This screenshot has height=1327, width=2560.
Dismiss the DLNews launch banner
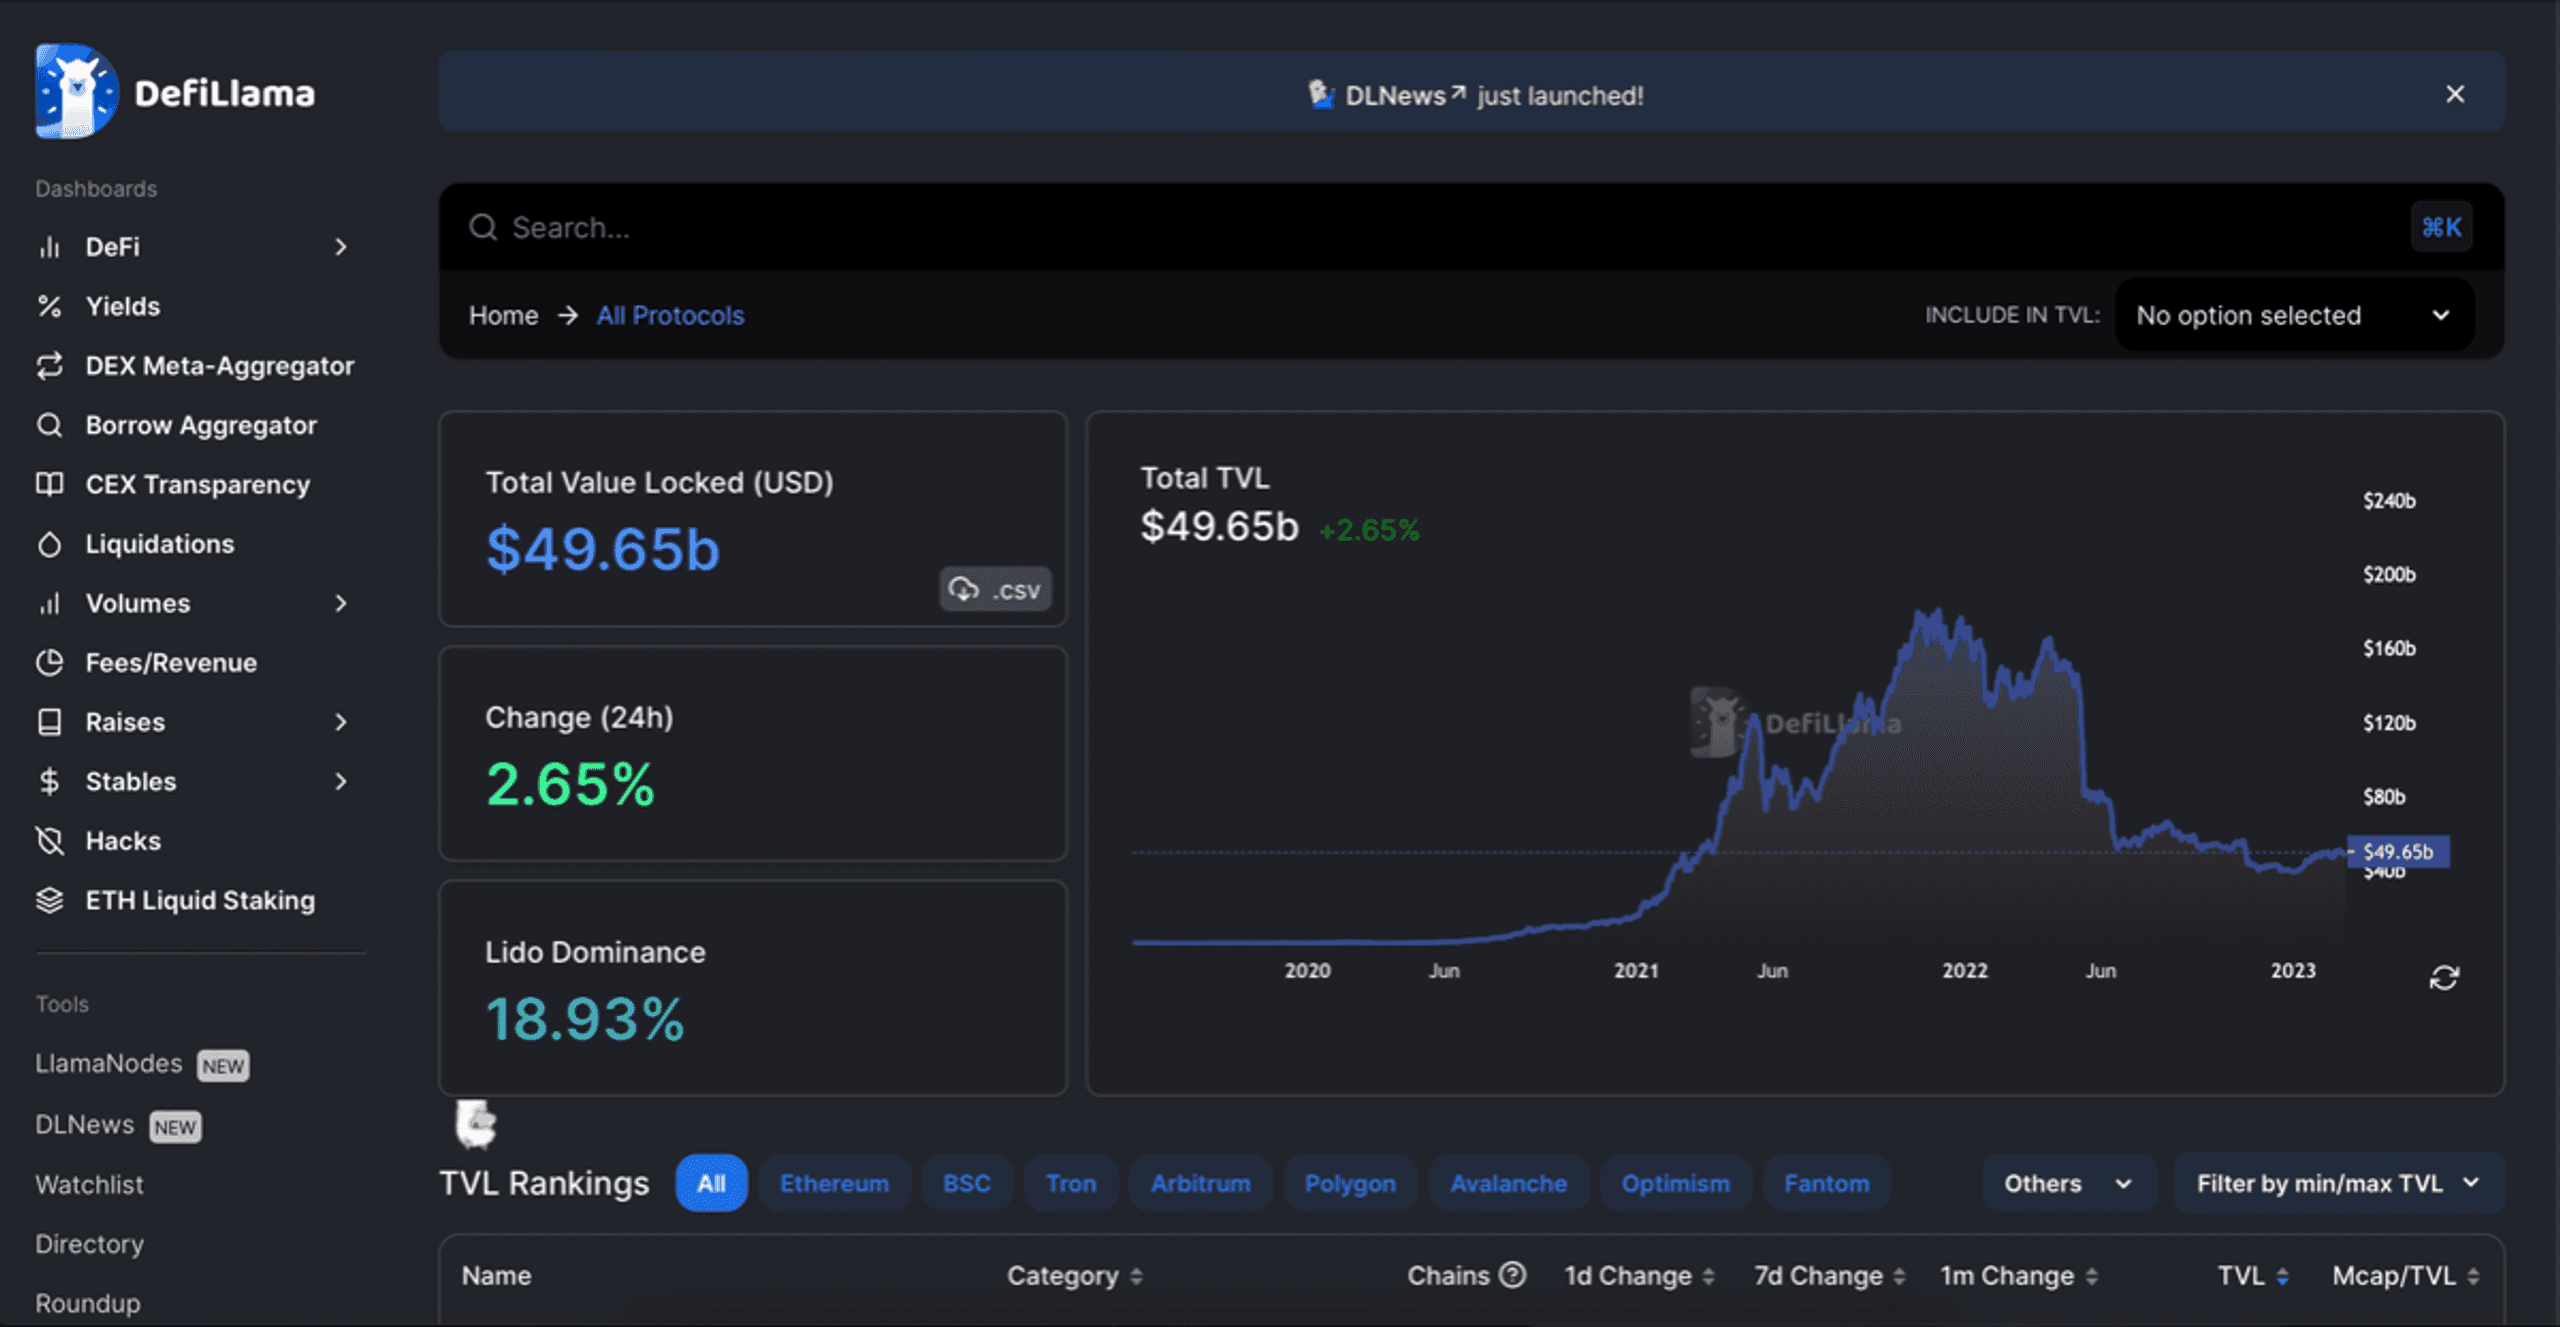[x=2455, y=94]
